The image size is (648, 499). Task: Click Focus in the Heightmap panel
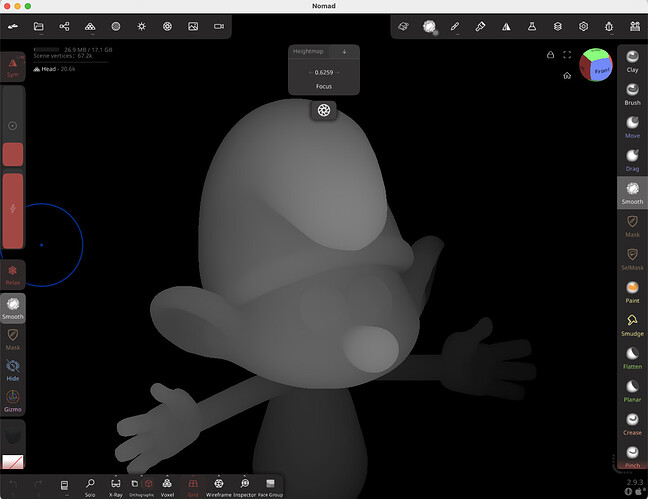tap(324, 86)
